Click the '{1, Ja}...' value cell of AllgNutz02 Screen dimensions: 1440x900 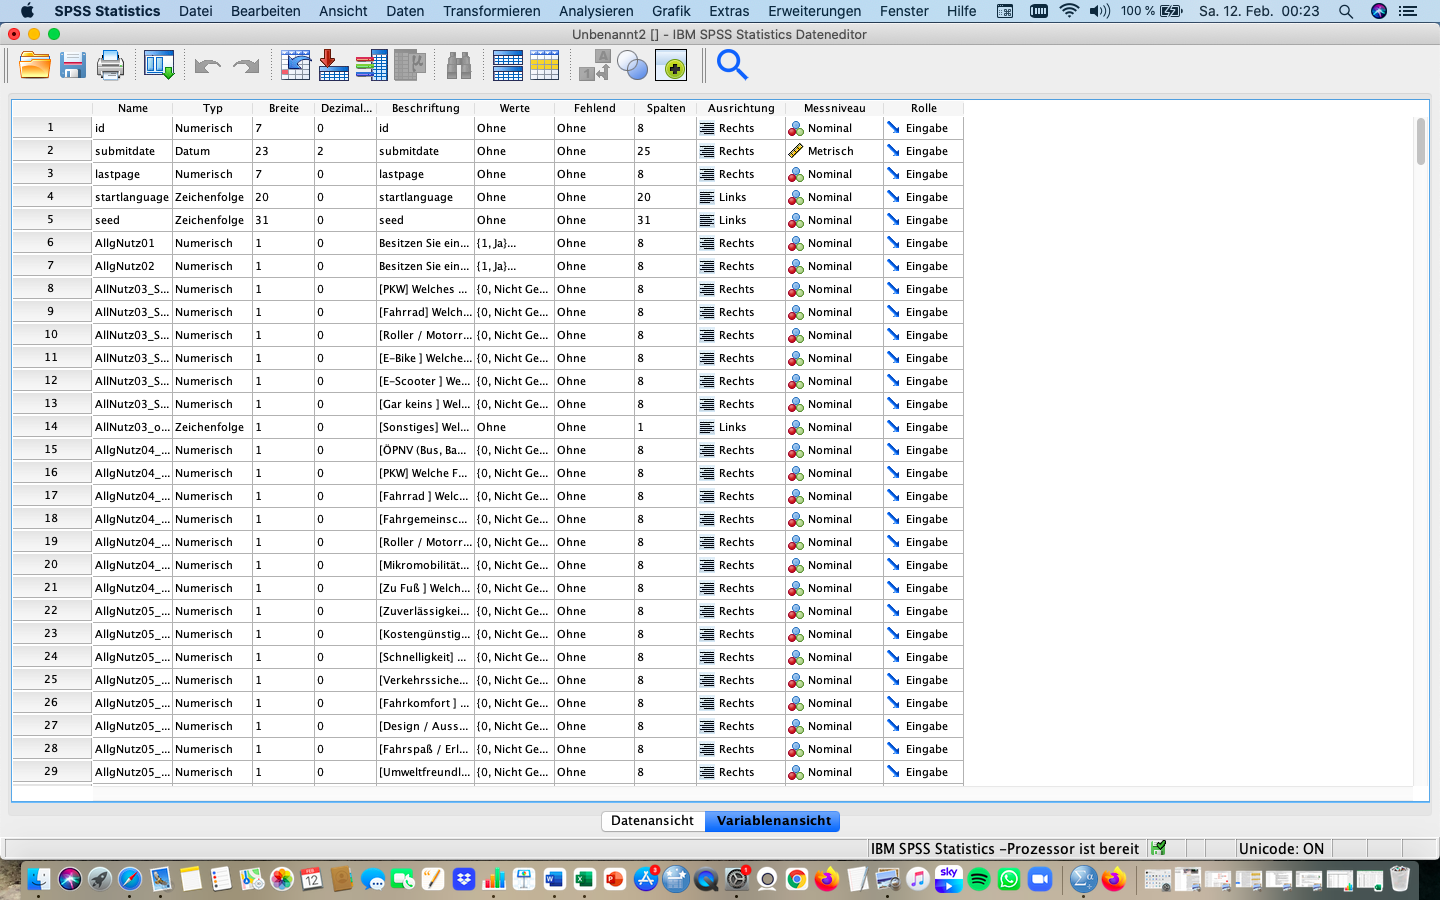[x=514, y=266]
